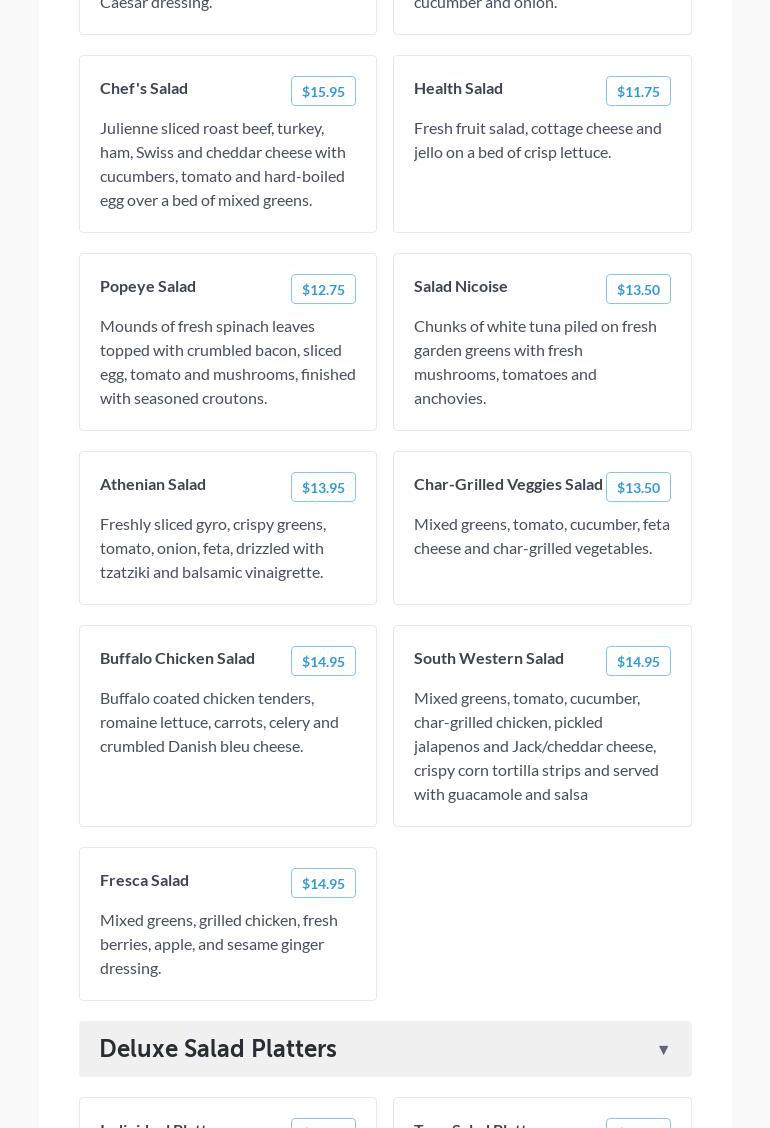
Task: Select the Buffalo Chicken Salad title
Action: [x=177, y=658]
